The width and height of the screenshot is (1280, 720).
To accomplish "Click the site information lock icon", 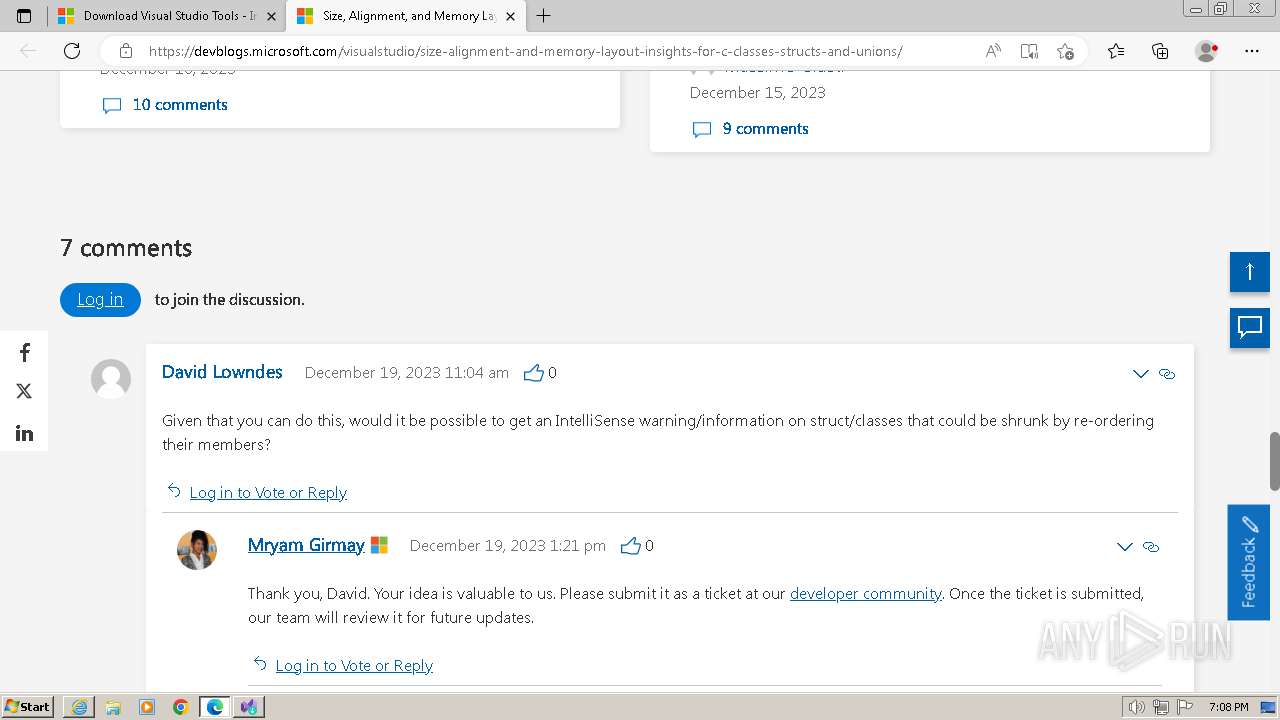I will (126, 51).
